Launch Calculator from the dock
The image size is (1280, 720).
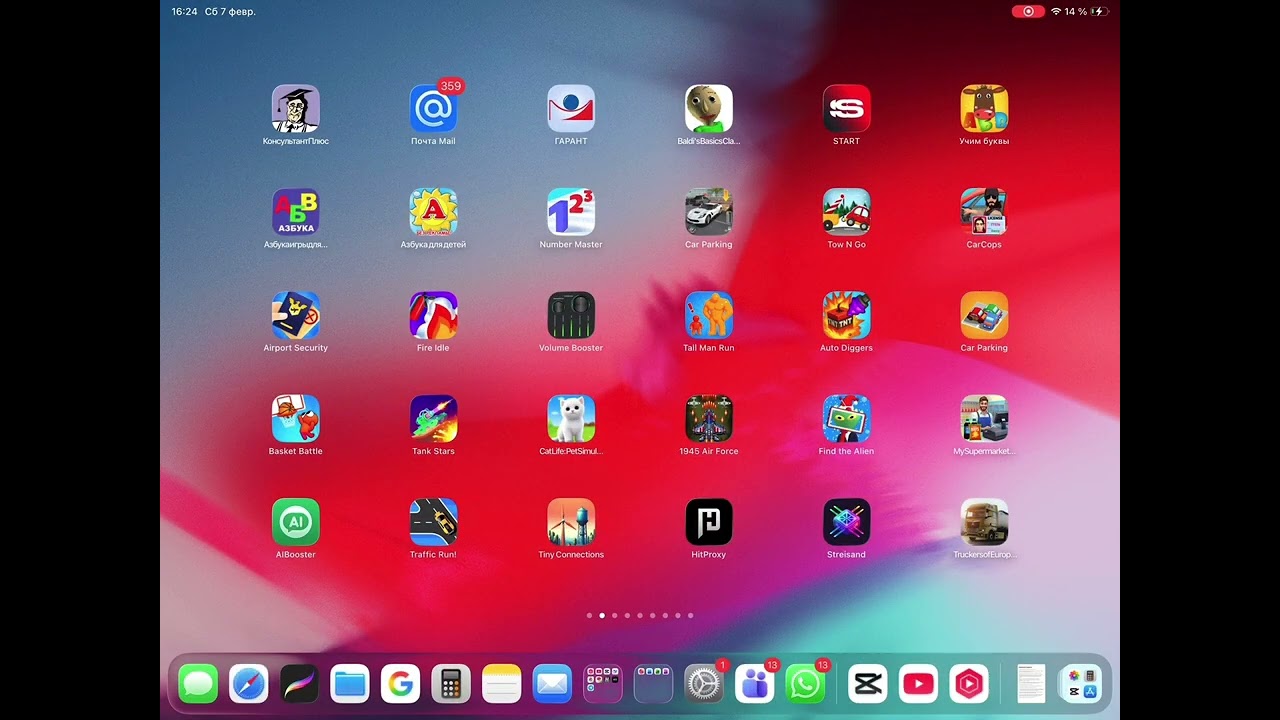tap(451, 684)
